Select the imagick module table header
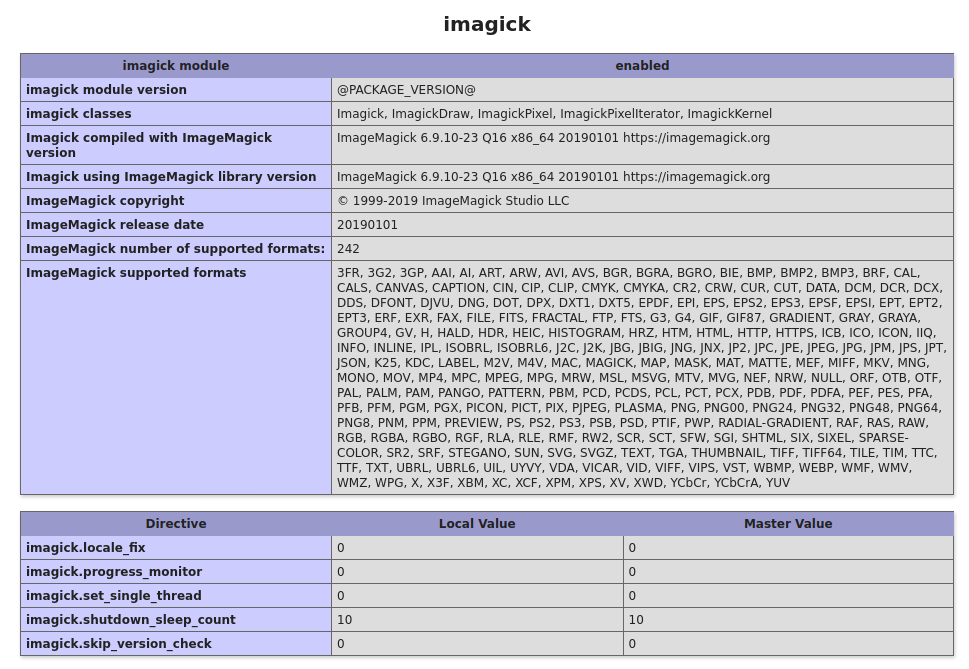The width and height of the screenshot is (969, 669). pyautogui.click(x=176, y=66)
